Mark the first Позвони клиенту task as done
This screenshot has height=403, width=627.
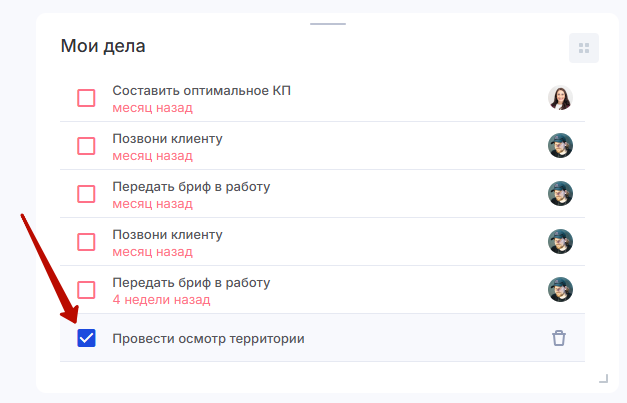click(87, 146)
